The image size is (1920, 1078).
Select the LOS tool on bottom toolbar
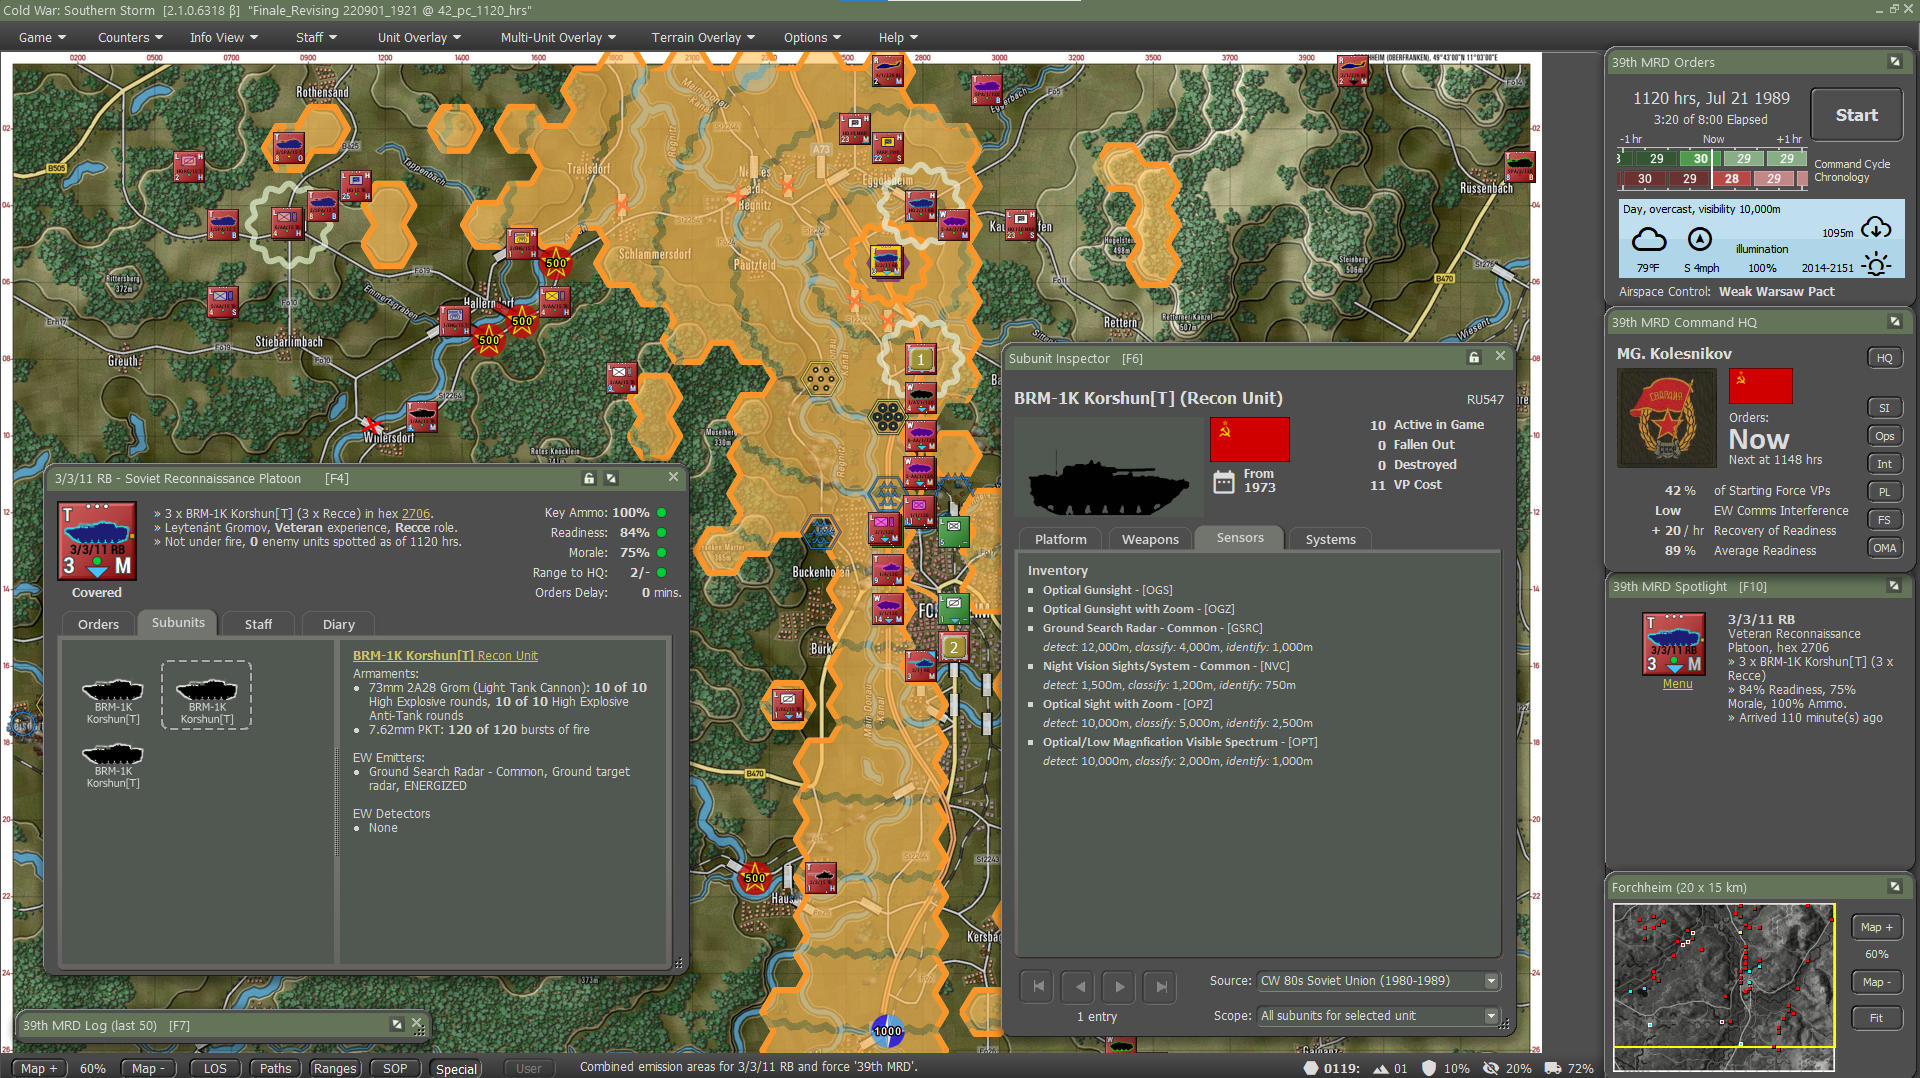(x=214, y=1068)
